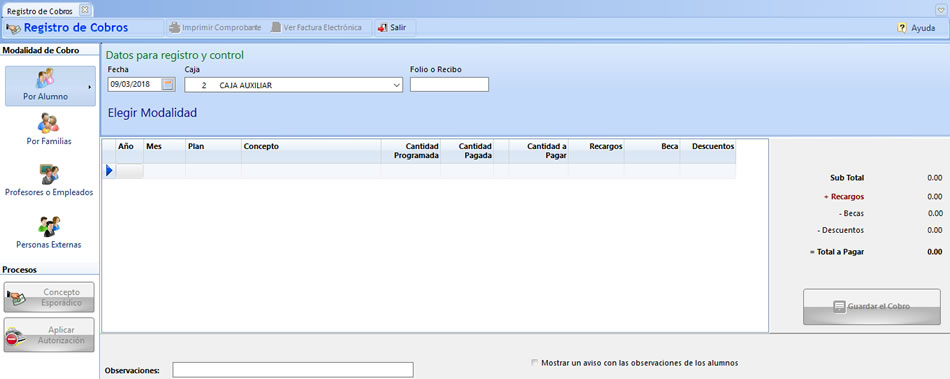Click the Salir toolbar label
The width and height of the screenshot is (950, 379).
(398, 28)
